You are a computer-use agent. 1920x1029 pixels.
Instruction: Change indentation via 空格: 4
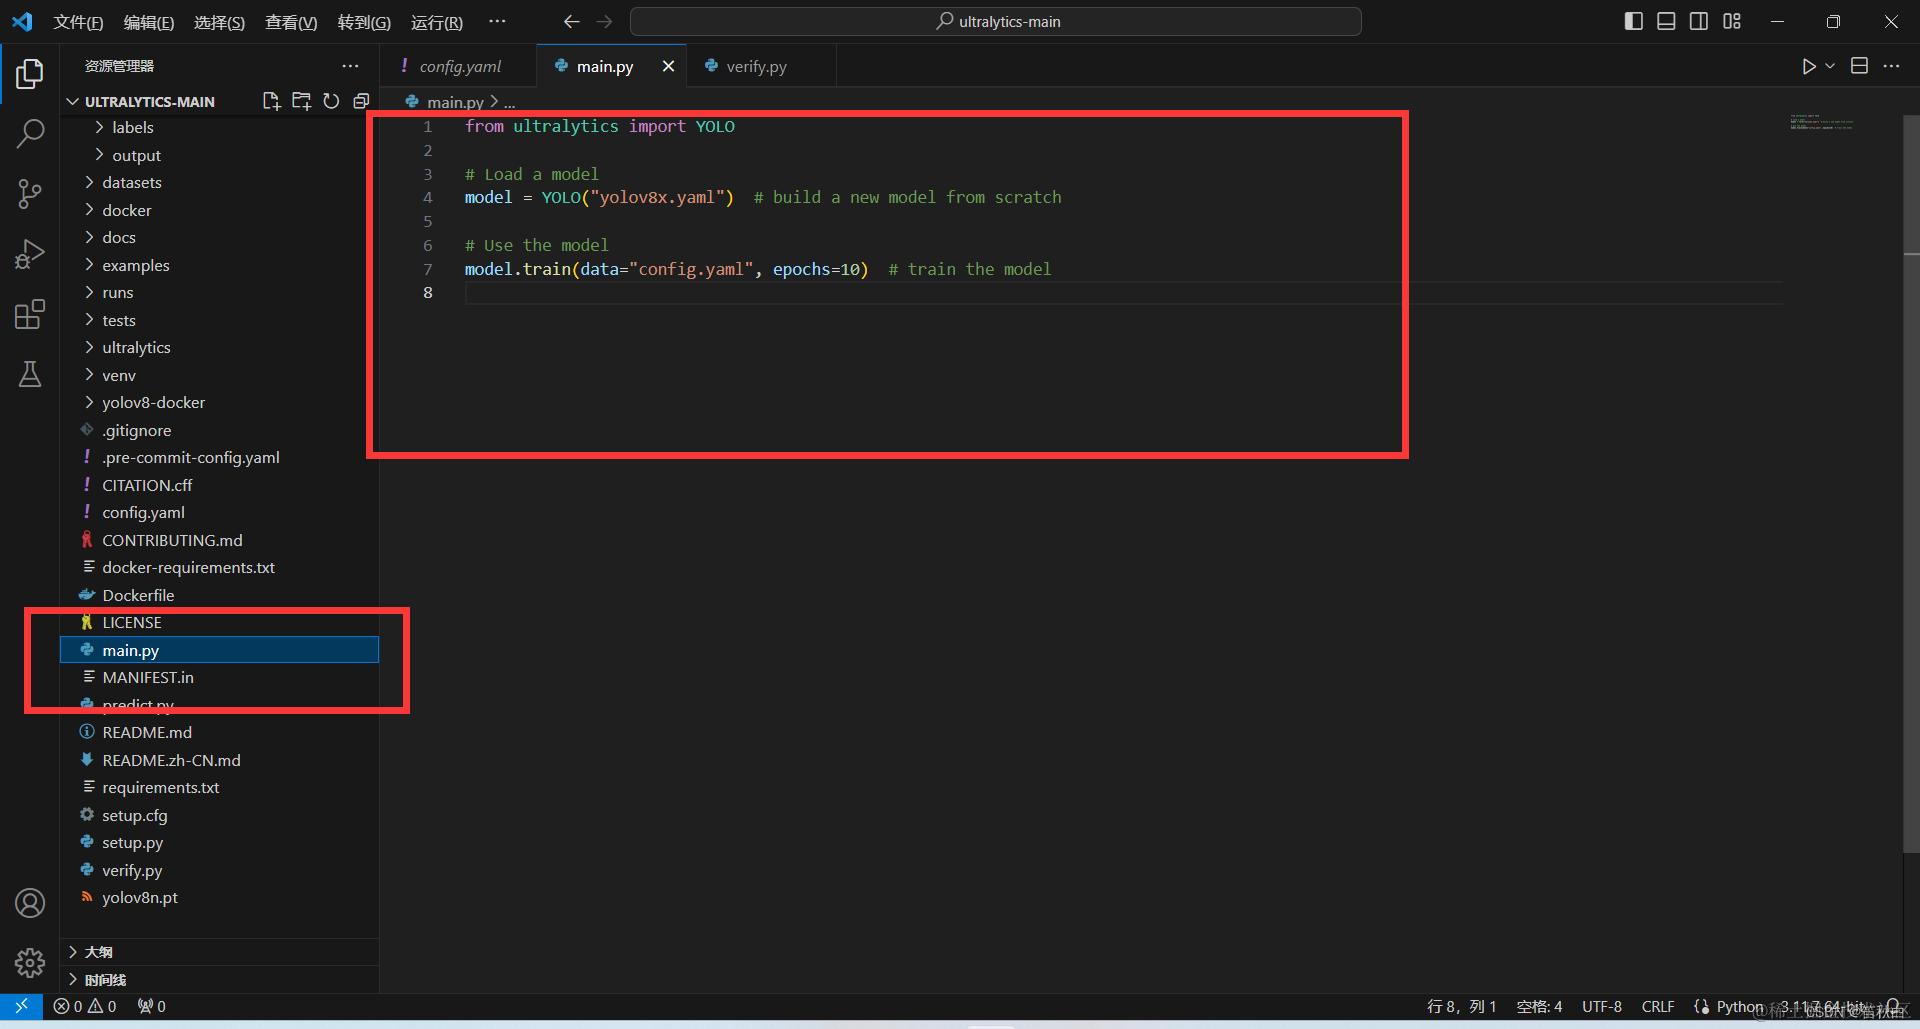click(1539, 1006)
